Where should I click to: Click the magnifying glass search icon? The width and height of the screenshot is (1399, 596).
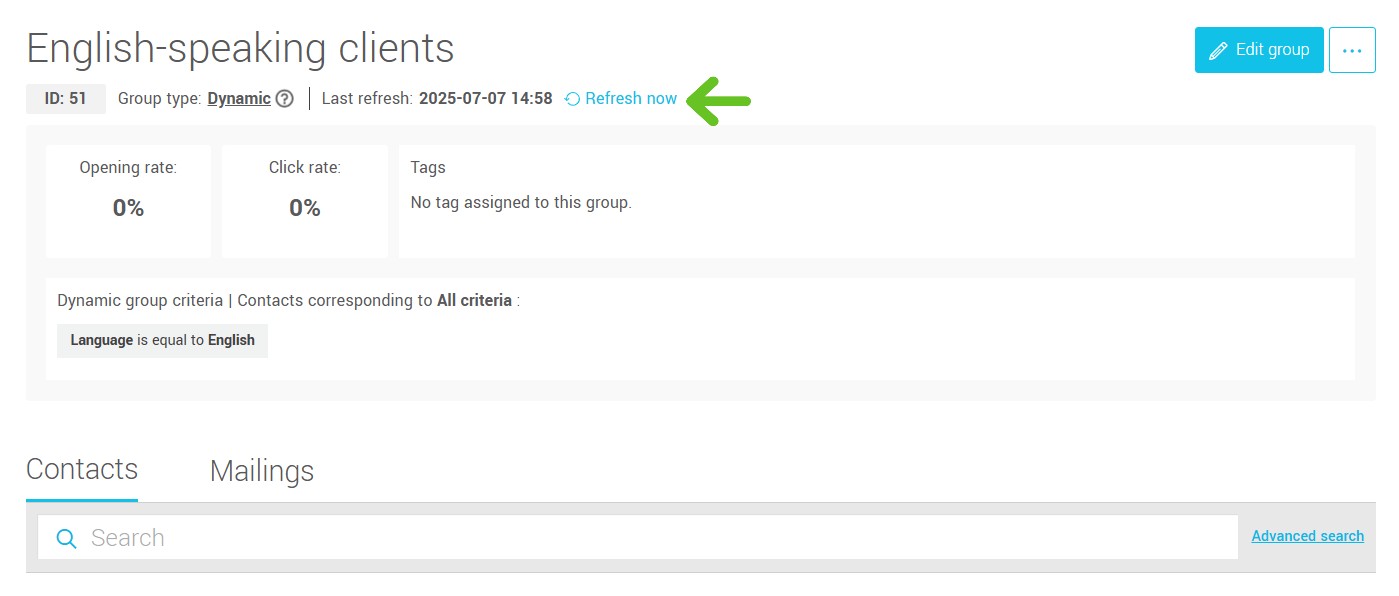click(x=67, y=539)
